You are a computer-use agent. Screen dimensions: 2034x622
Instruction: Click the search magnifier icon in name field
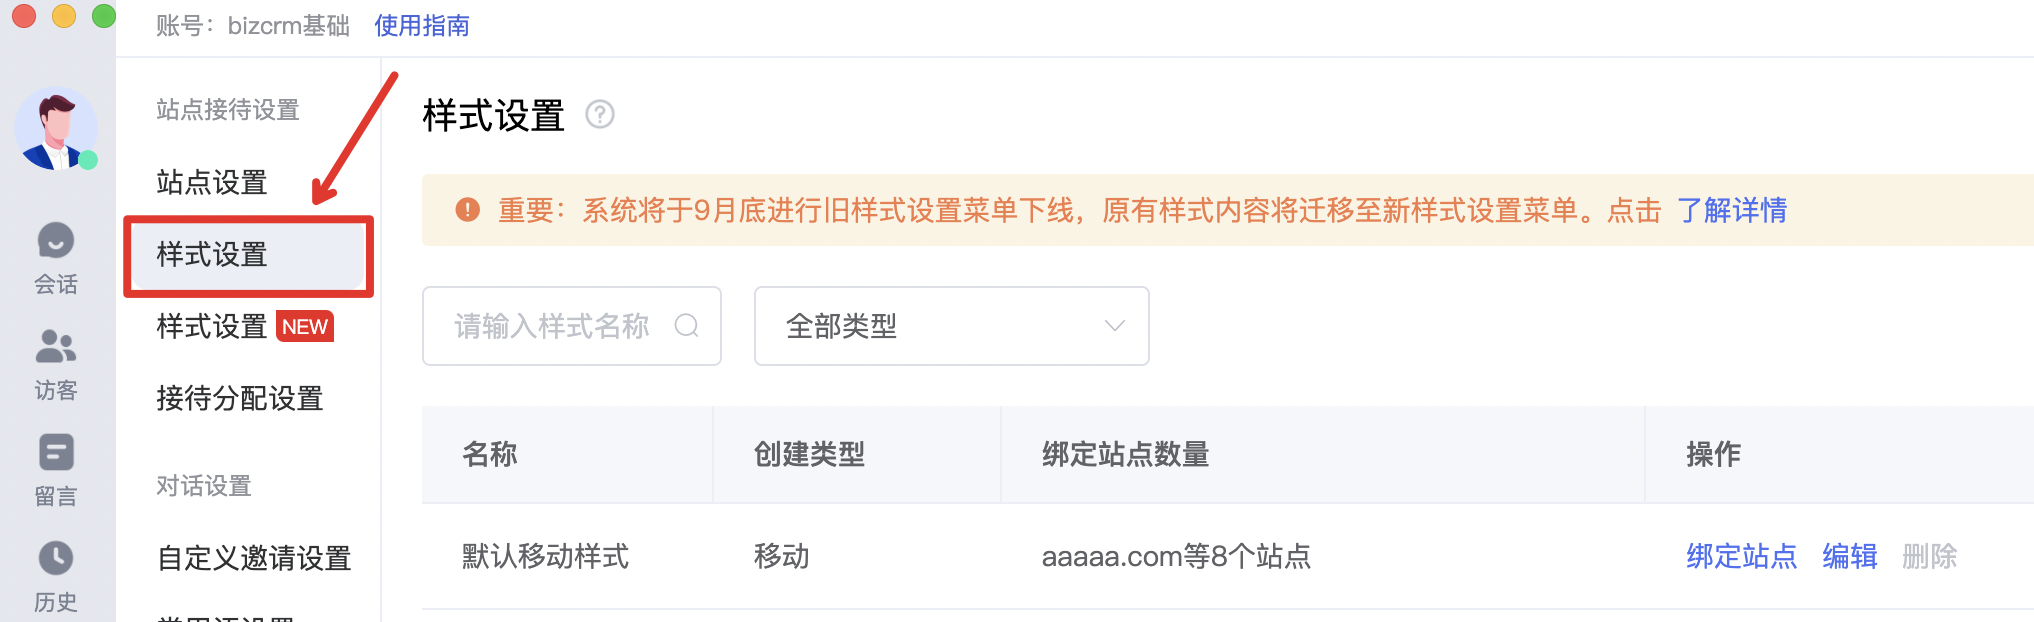click(687, 325)
